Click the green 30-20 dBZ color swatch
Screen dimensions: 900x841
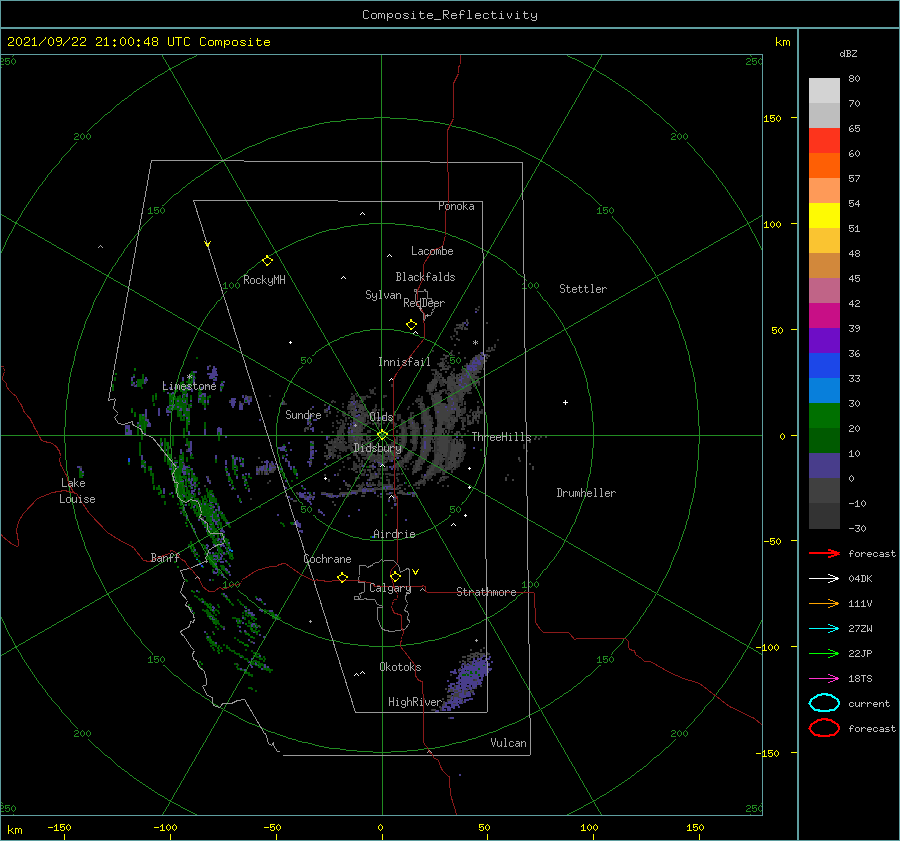click(824, 416)
